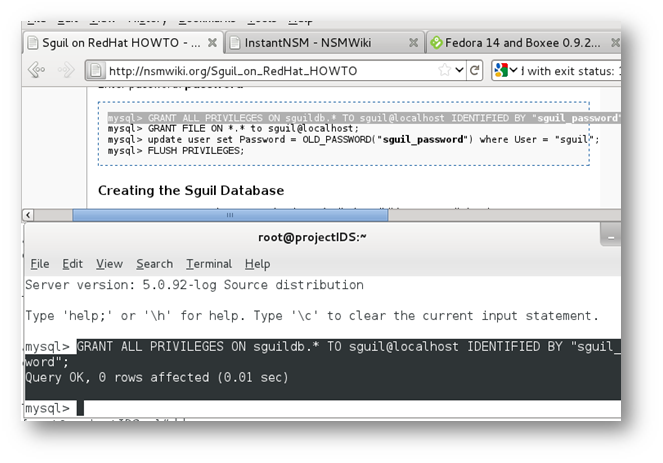663x463 pixels.
Task: Open the terminal File menu
Action: tap(39, 264)
